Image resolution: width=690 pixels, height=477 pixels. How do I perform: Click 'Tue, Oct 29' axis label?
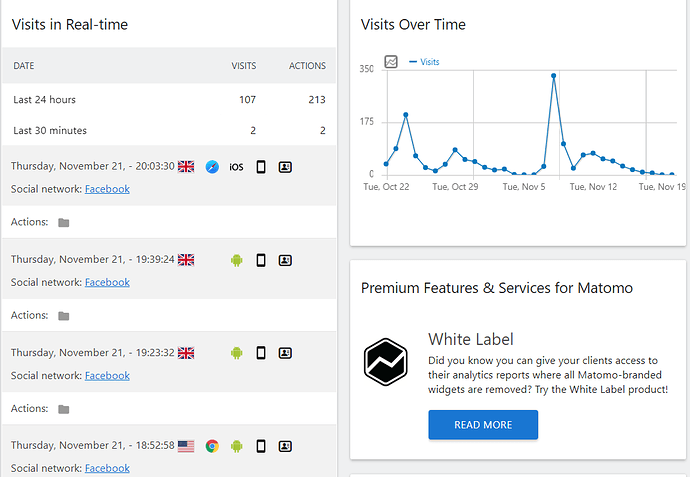455,187
